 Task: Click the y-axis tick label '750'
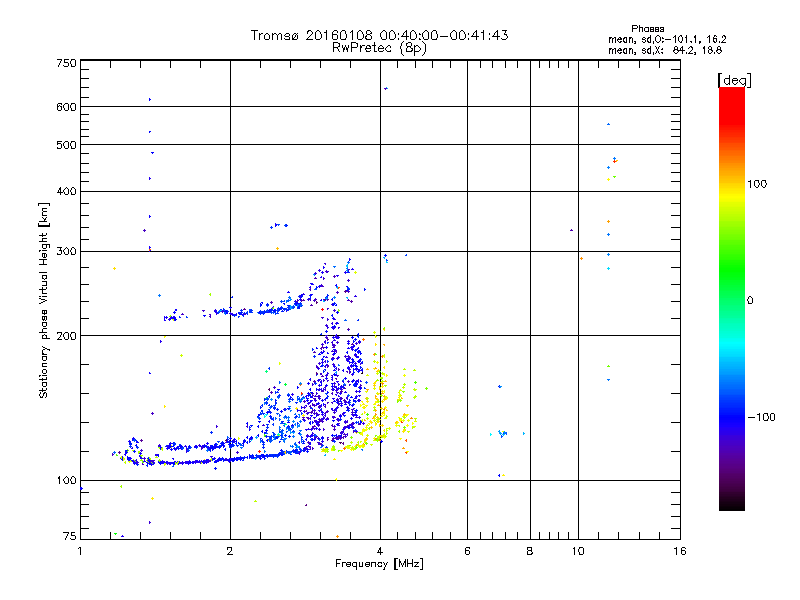pos(67,63)
